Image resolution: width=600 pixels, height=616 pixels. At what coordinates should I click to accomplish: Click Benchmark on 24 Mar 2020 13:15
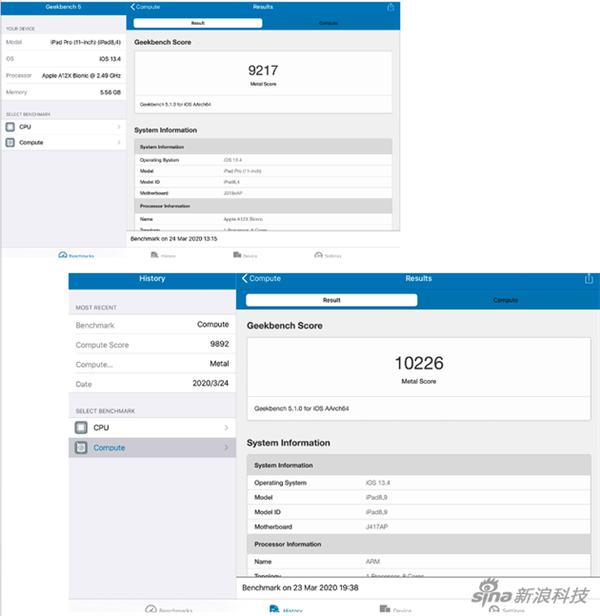pyautogui.click(x=174, y=238)
